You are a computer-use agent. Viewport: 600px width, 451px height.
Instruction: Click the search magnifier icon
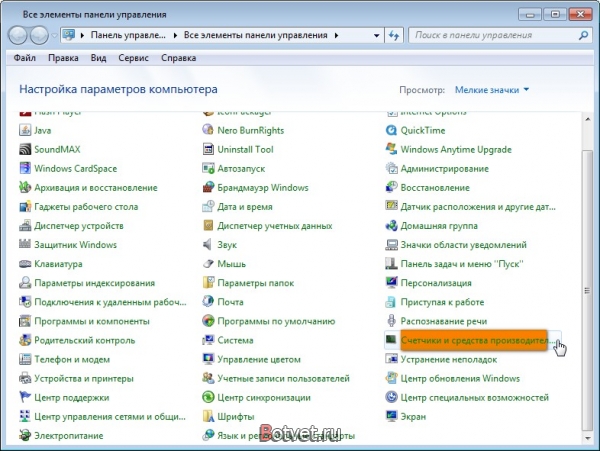[583, 35]
